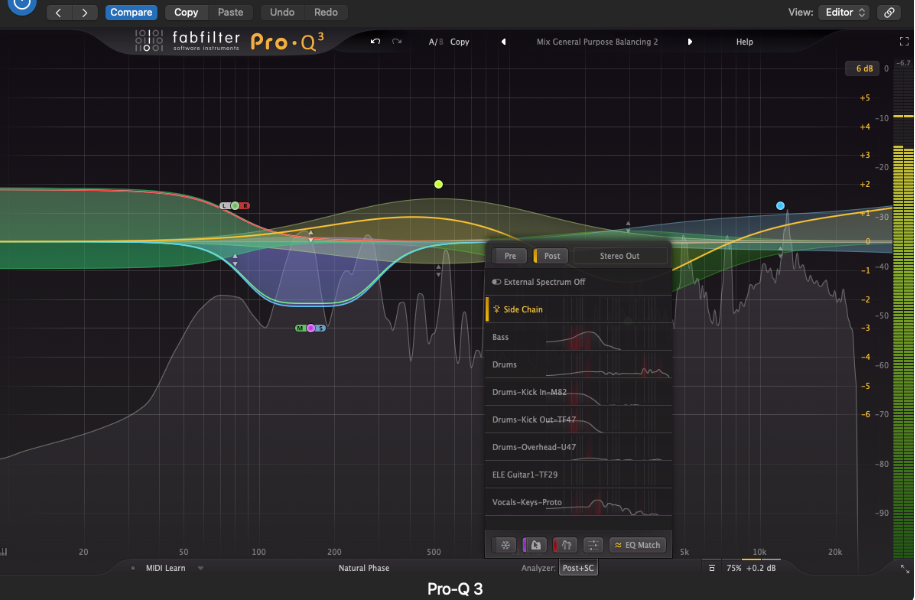Open the Analyzer Post+SC dropdown
Screen dimensions: 915x600
tap(578, 568)
